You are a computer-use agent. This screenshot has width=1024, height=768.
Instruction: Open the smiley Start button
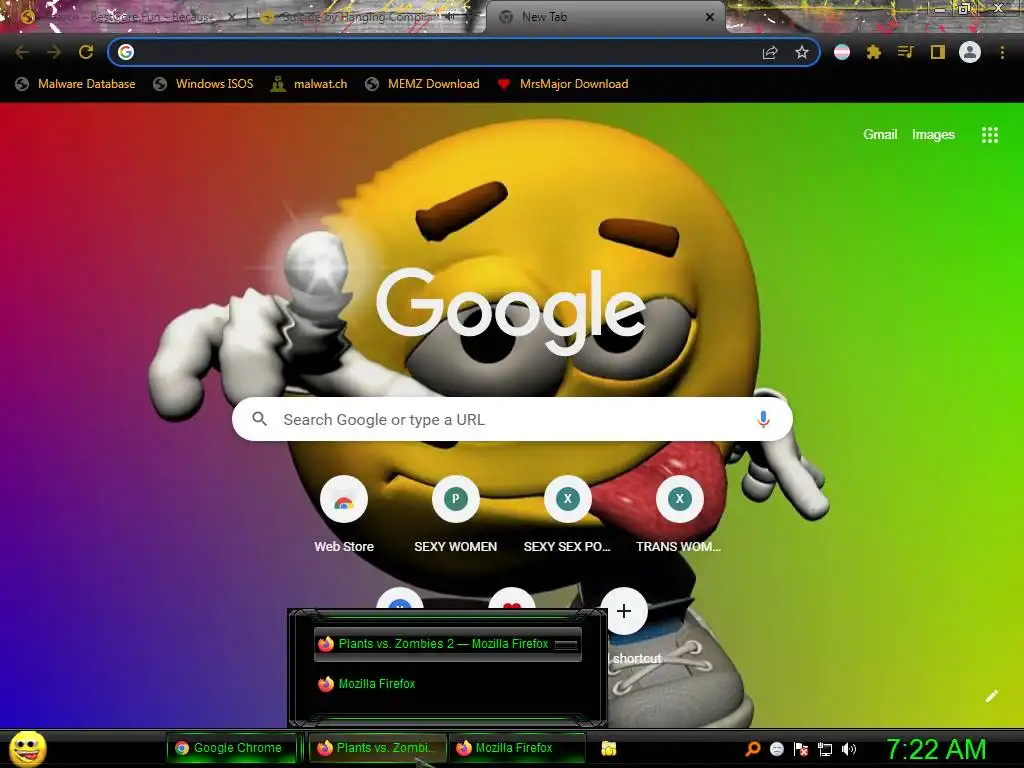pos(27,749)
